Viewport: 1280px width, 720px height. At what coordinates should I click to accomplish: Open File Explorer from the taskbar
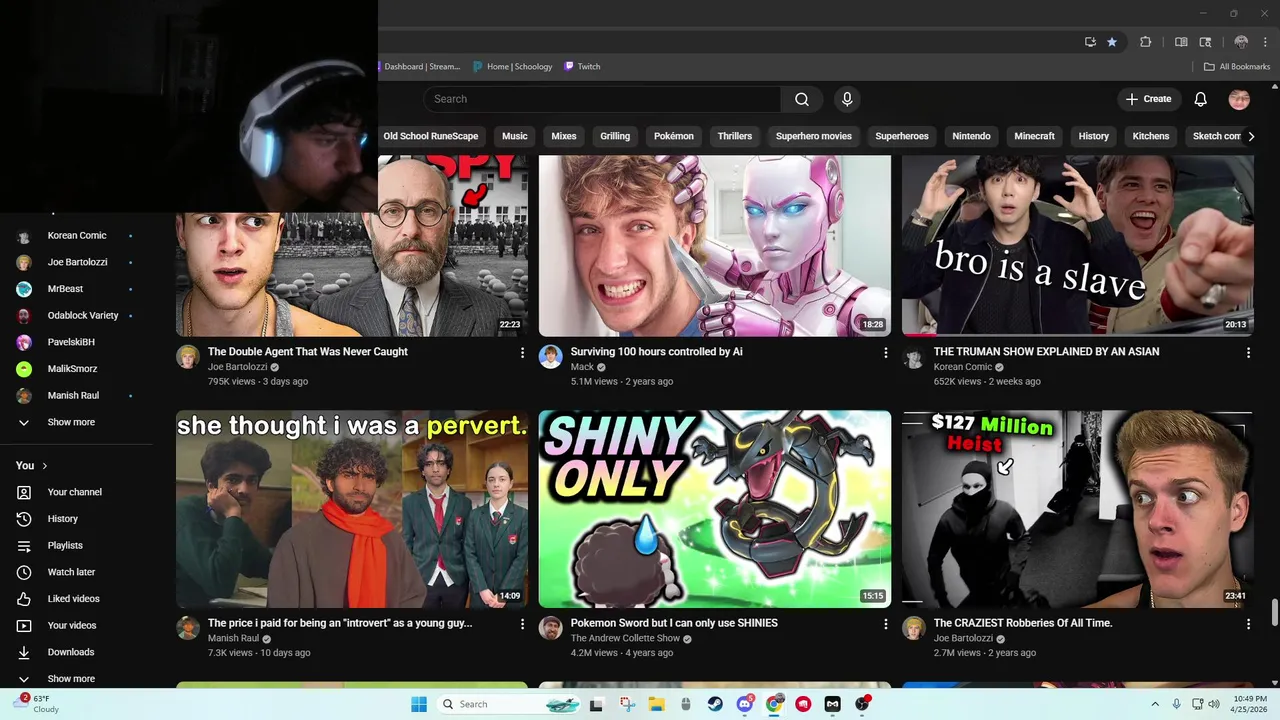tap(657, 704)
